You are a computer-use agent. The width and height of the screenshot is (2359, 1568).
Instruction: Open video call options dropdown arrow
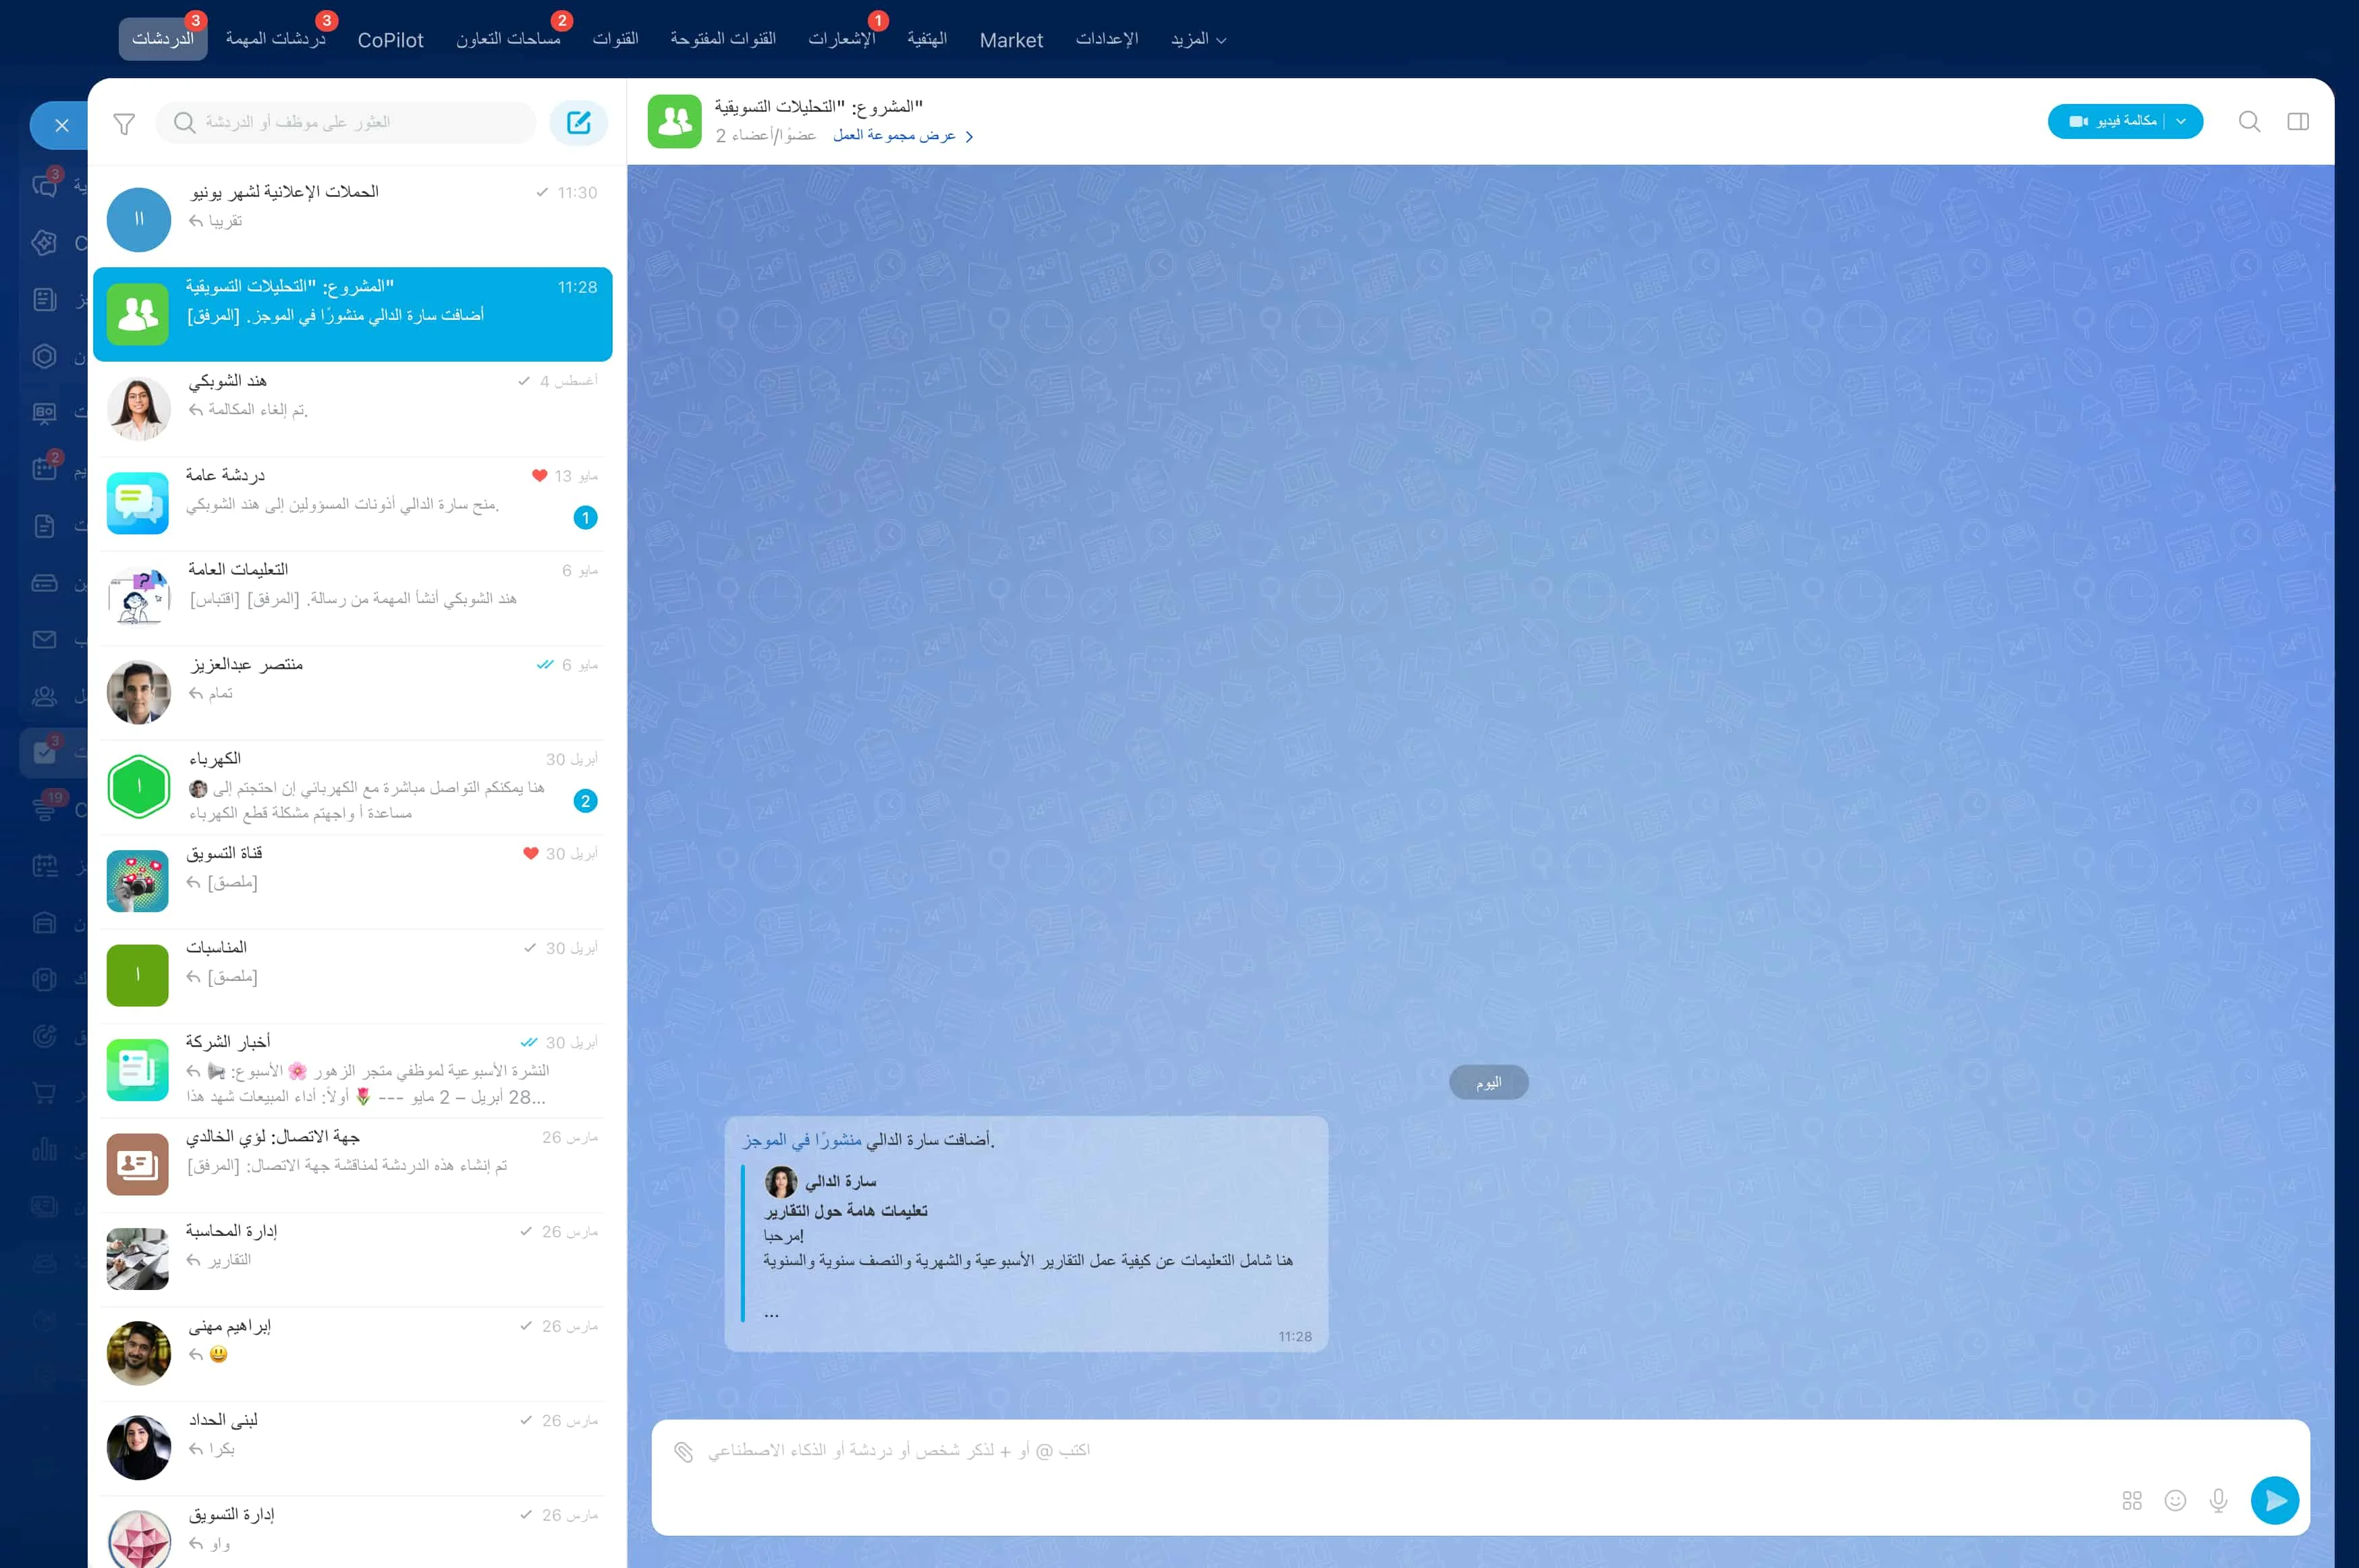coord(2181,121)
